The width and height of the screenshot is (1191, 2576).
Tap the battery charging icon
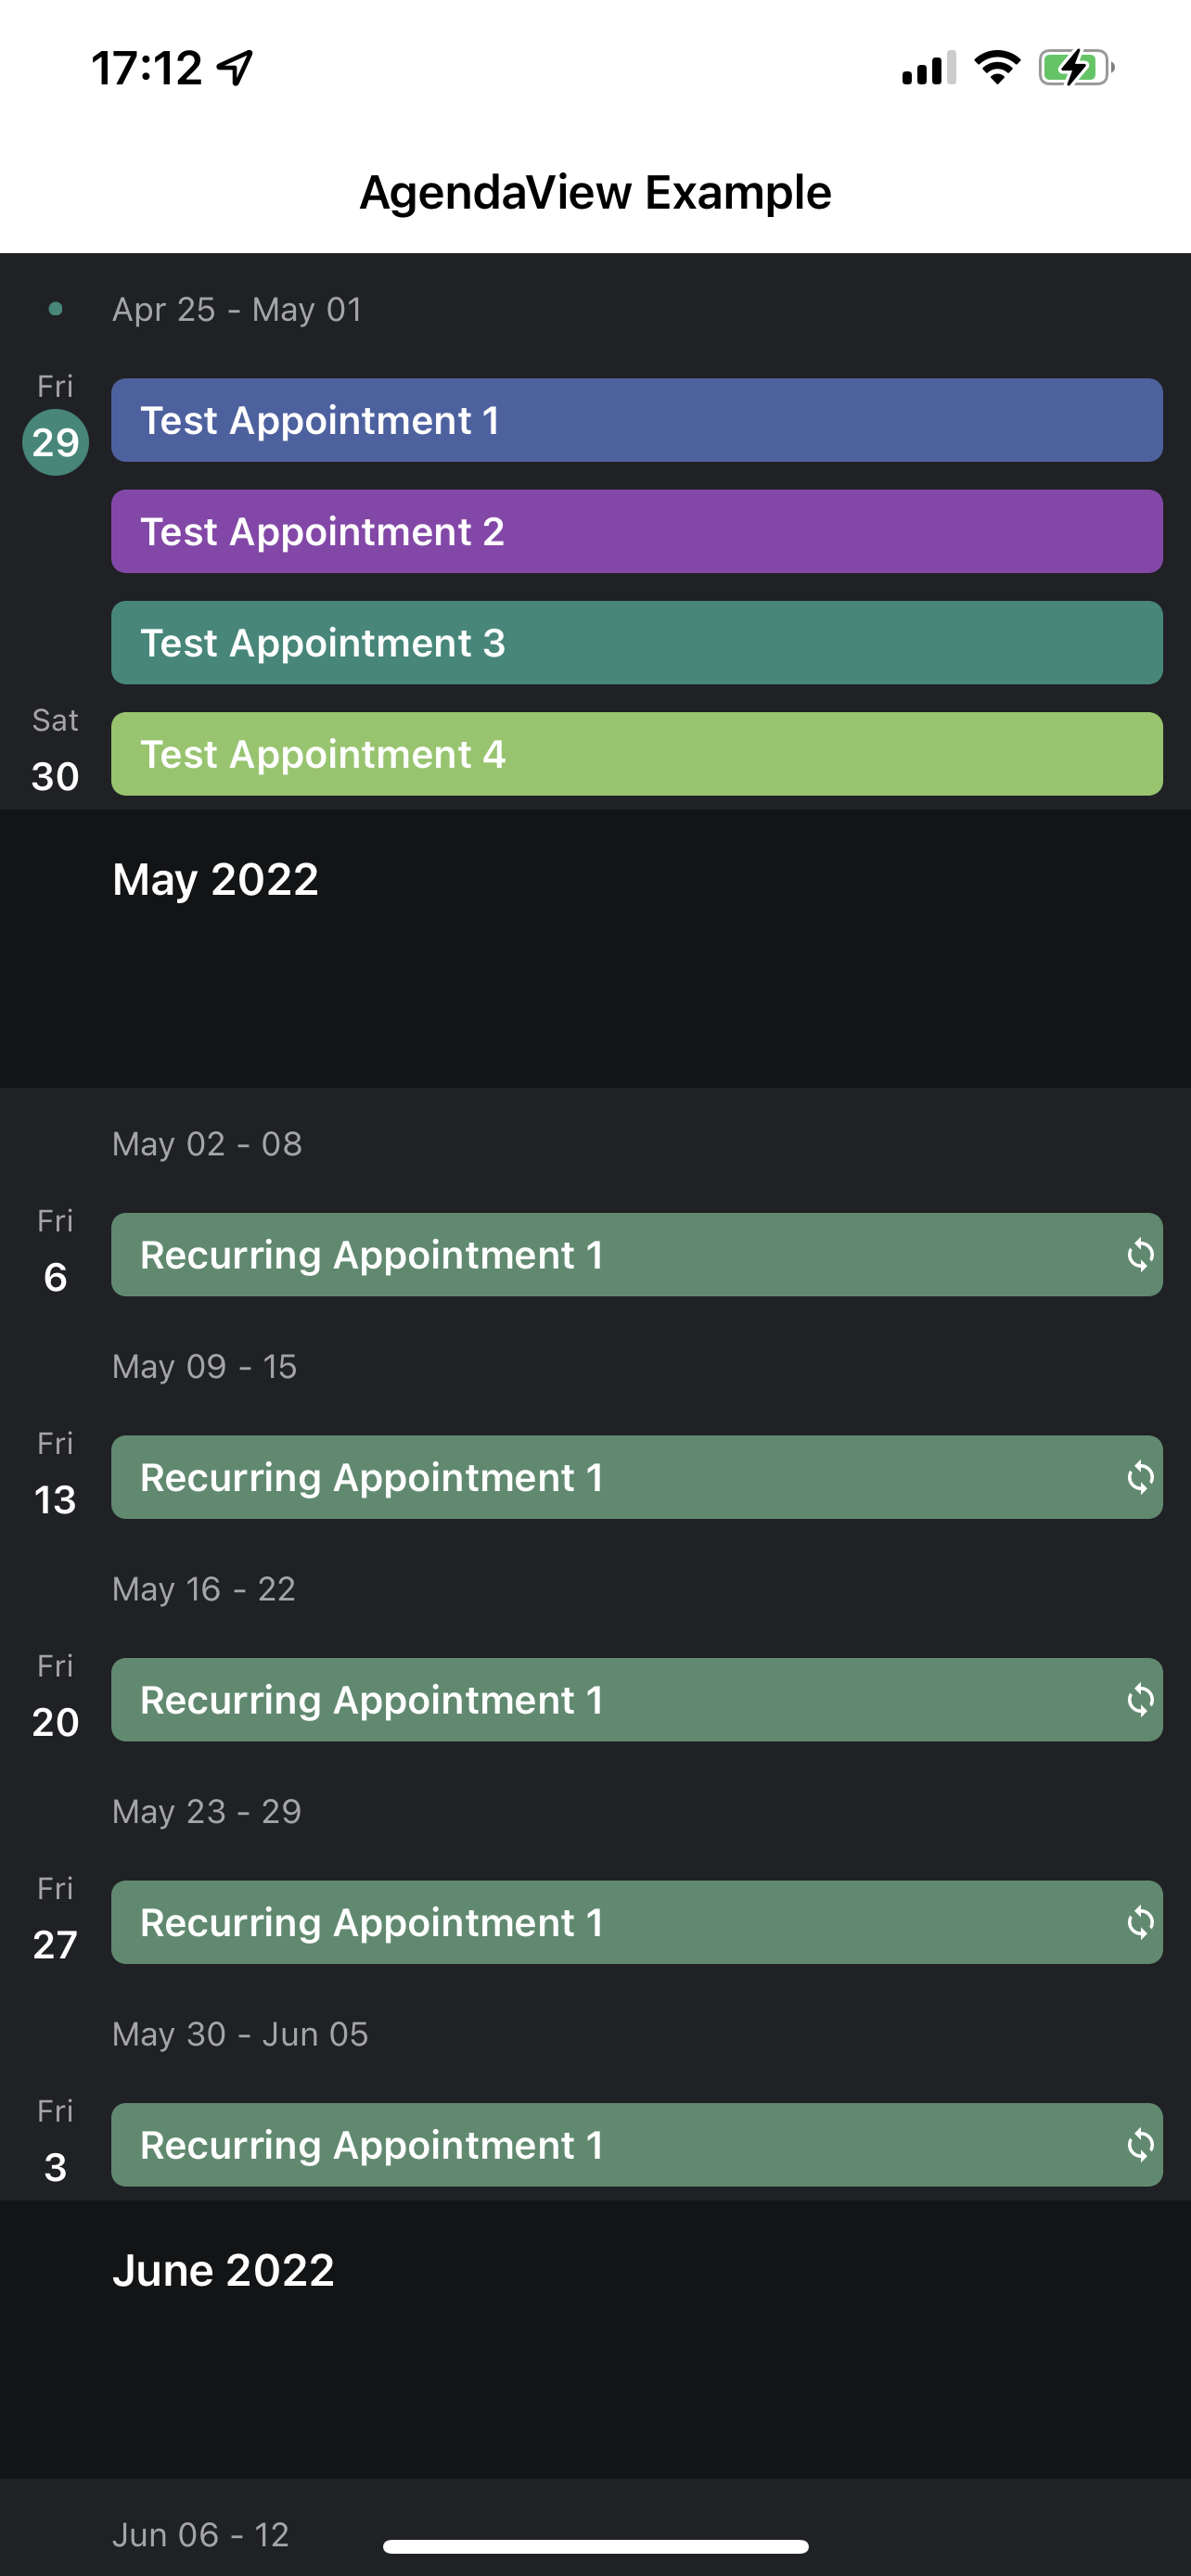pyautogui.click(x=1075, y=68)
